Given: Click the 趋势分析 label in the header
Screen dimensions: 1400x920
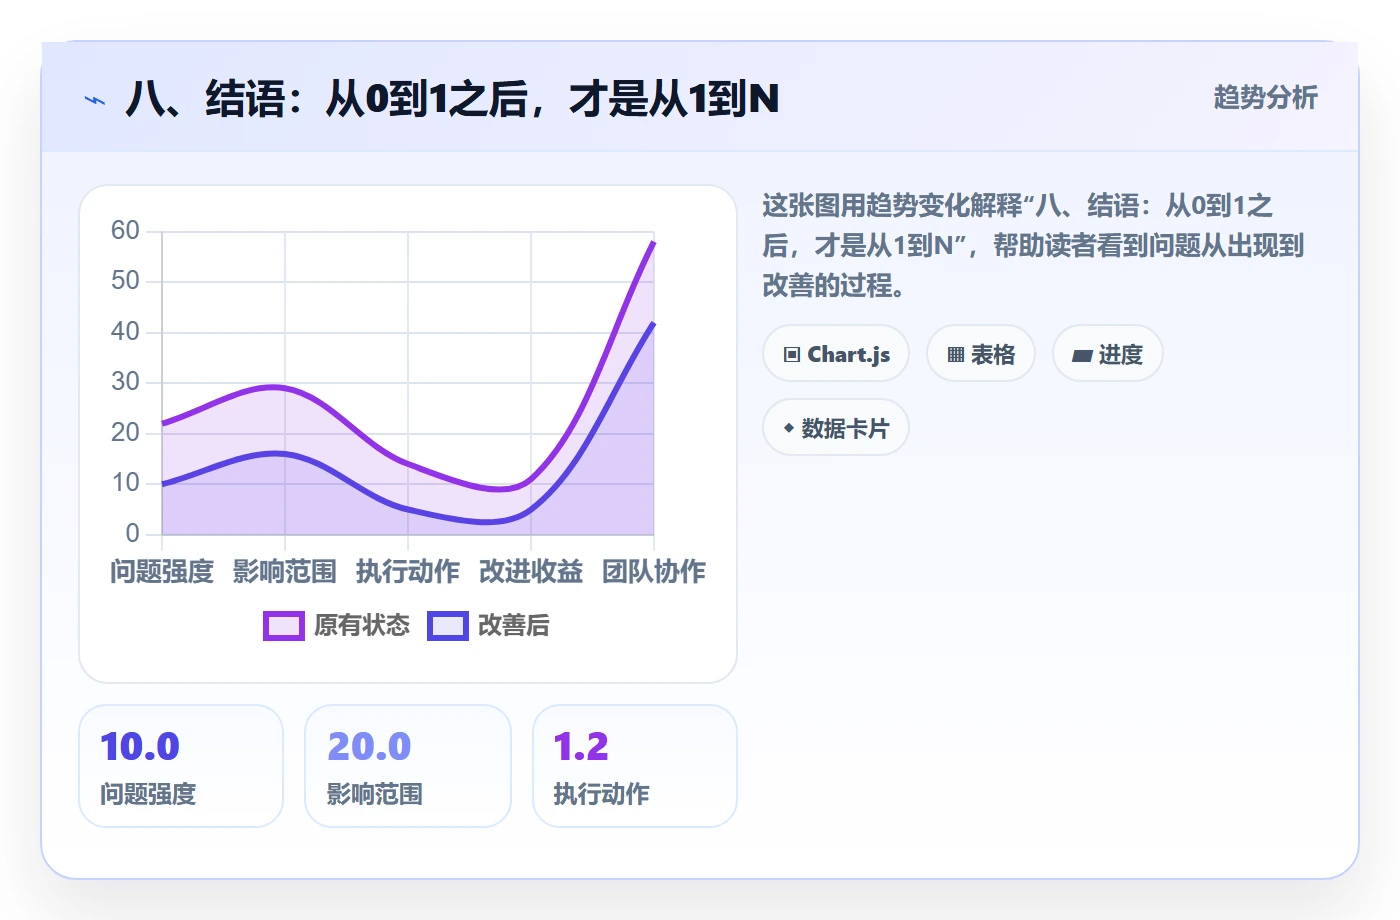Looking at the screenshot, I should 1265,97.
